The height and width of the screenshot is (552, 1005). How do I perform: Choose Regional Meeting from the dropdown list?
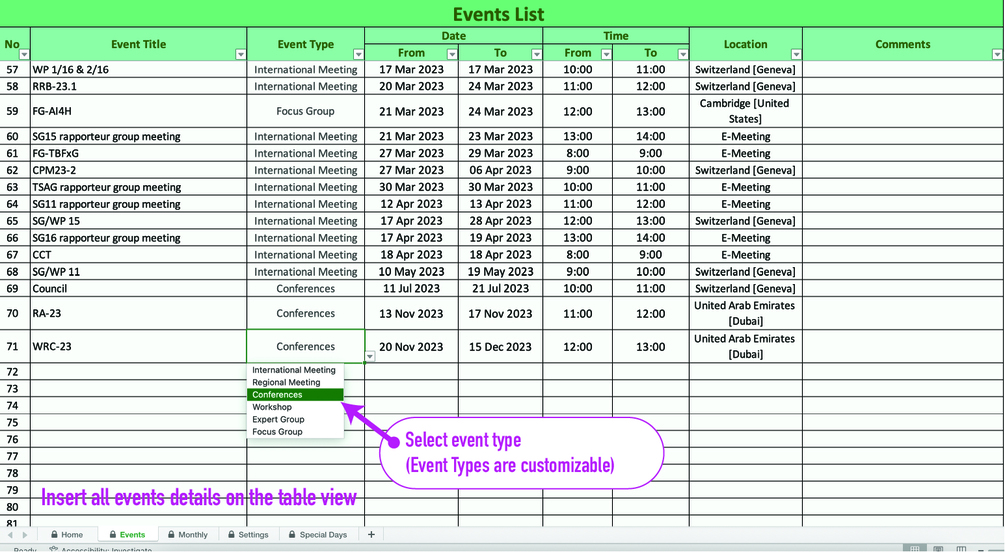295,382
